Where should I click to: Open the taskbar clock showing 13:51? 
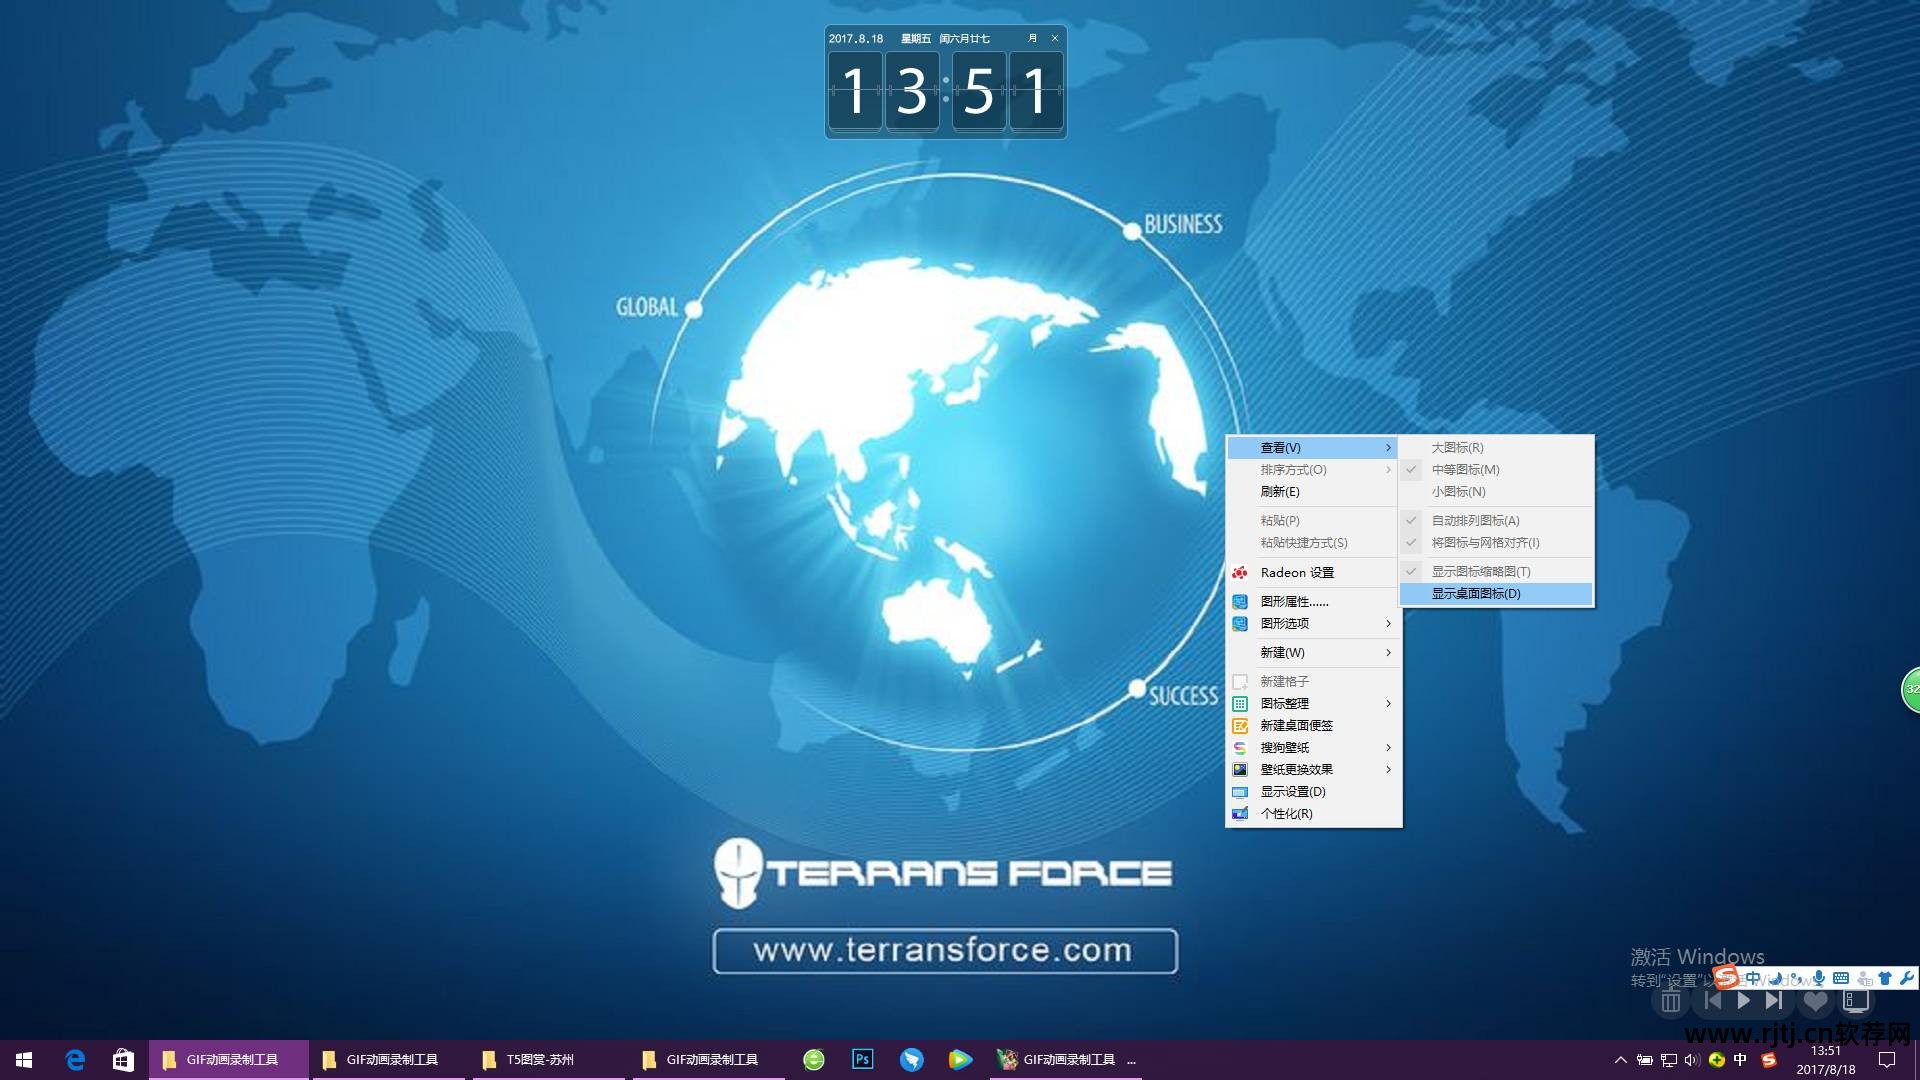(x=1825, y=1060)
